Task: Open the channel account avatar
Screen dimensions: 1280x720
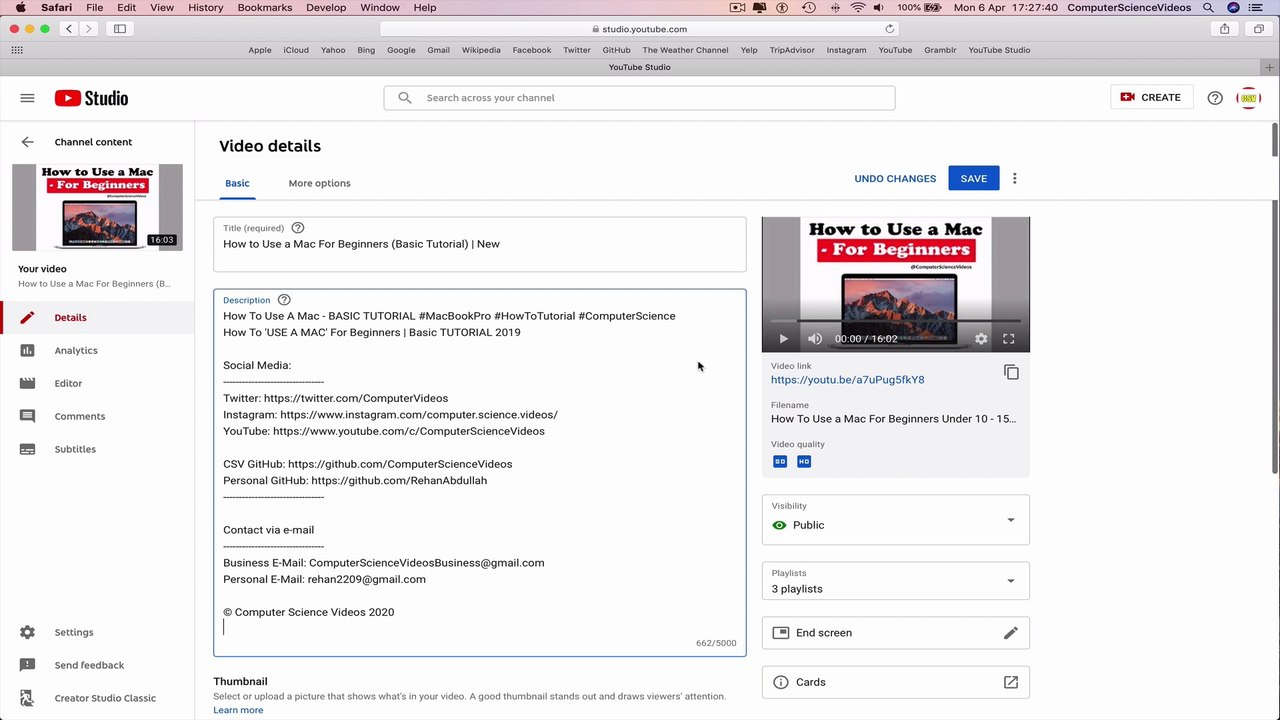Action: [1248, 98]
